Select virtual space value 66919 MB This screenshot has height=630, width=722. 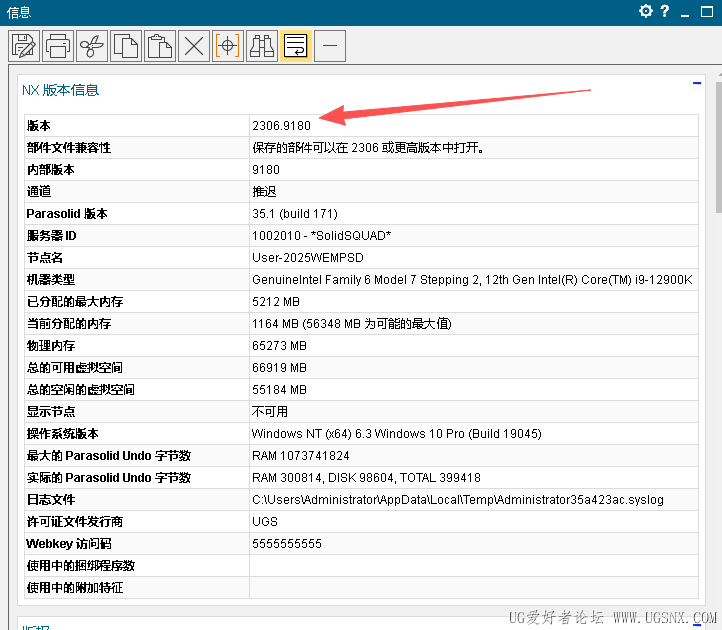(279, 368)
